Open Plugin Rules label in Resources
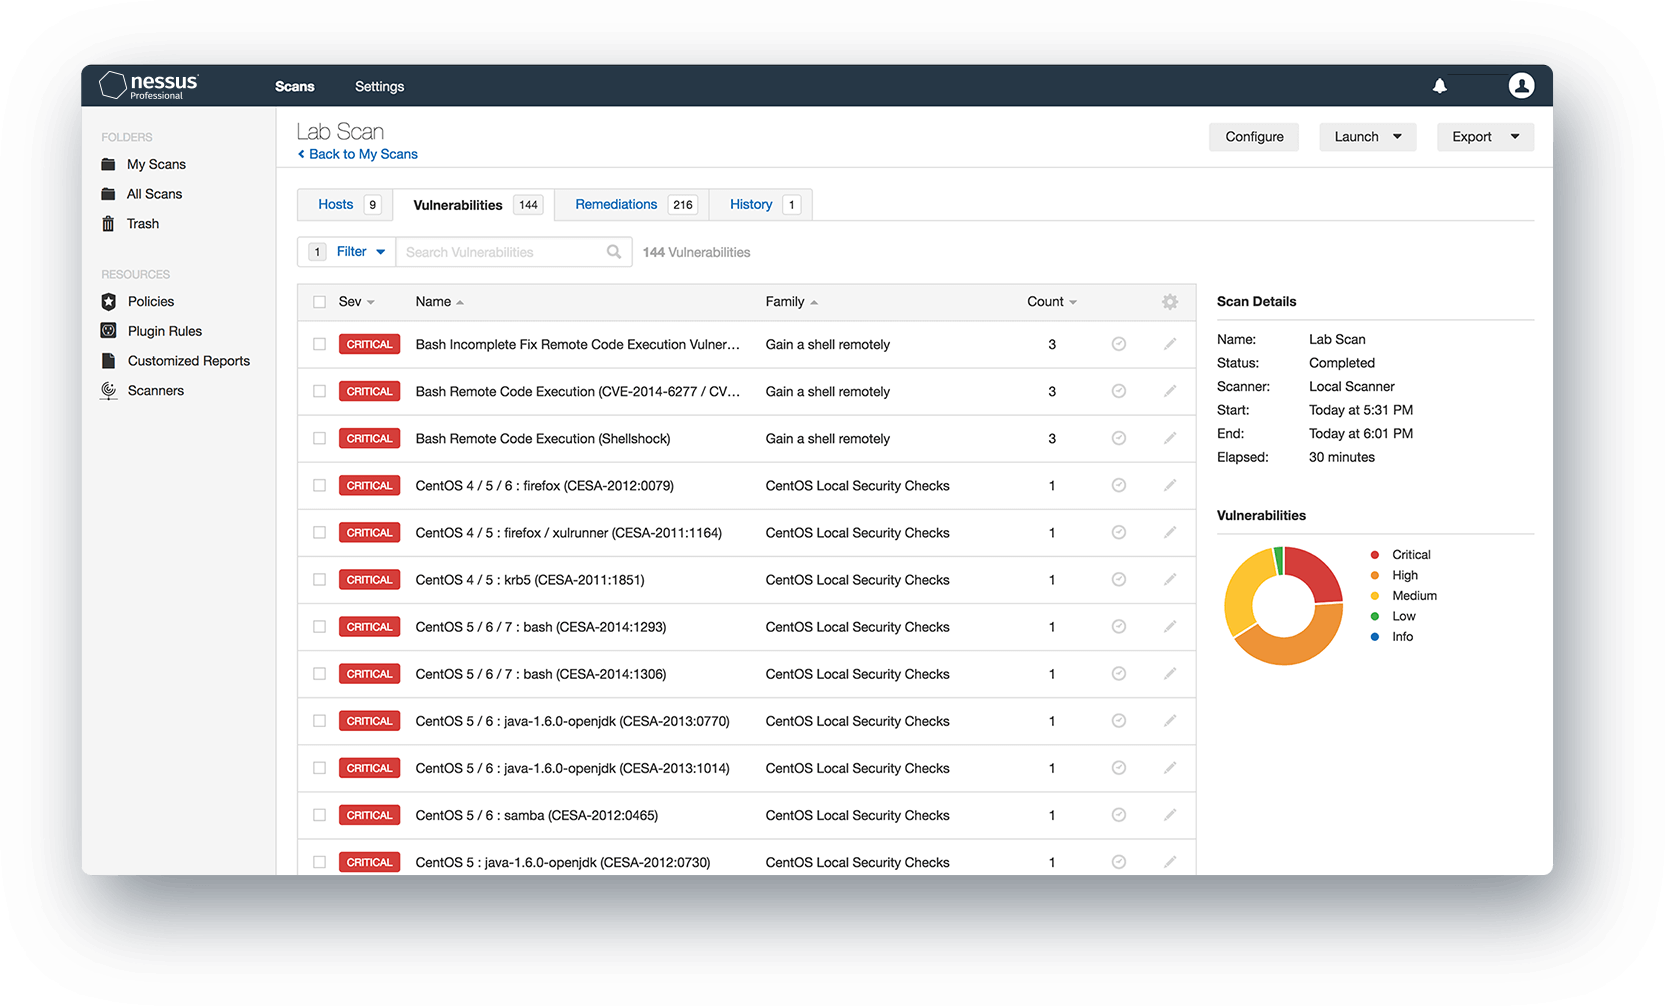The width and height of the screenshot is (1665, 1006). (x=165, y=331)
